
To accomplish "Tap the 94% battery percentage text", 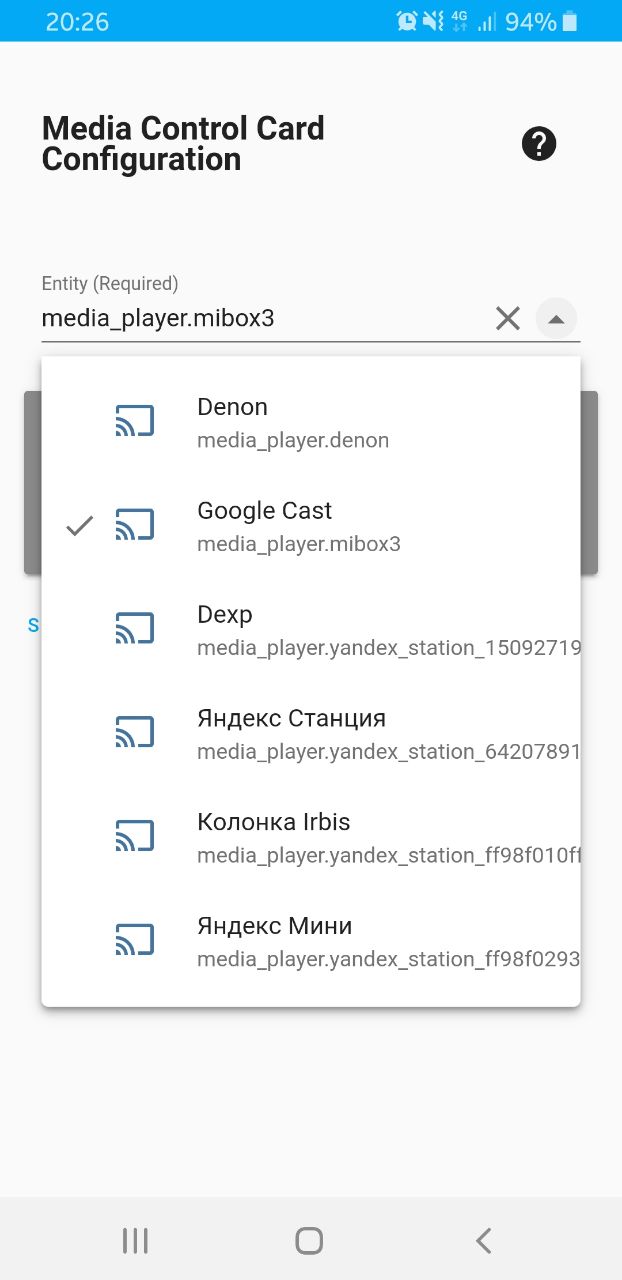I will (530, 21).
